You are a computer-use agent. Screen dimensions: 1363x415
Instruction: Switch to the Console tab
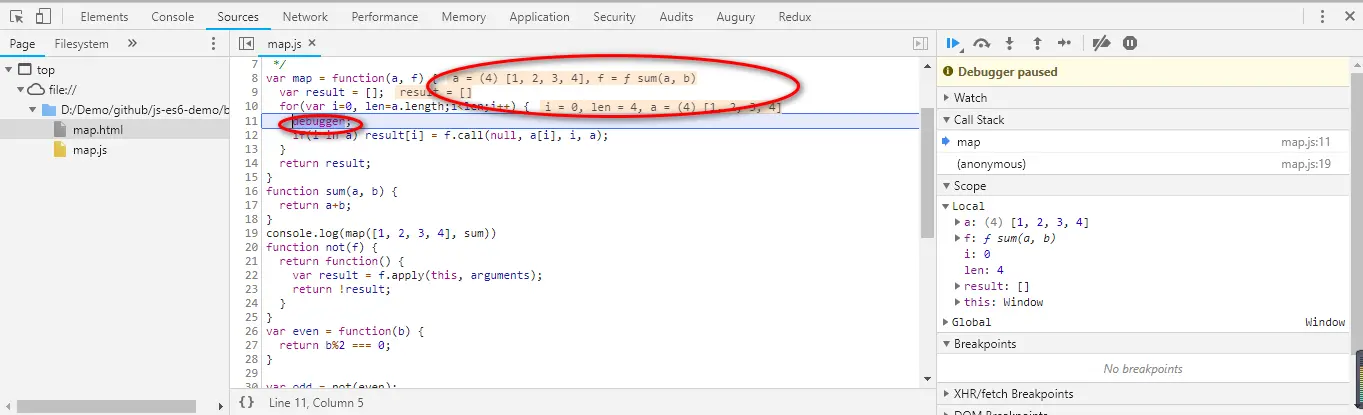(173, 17)
